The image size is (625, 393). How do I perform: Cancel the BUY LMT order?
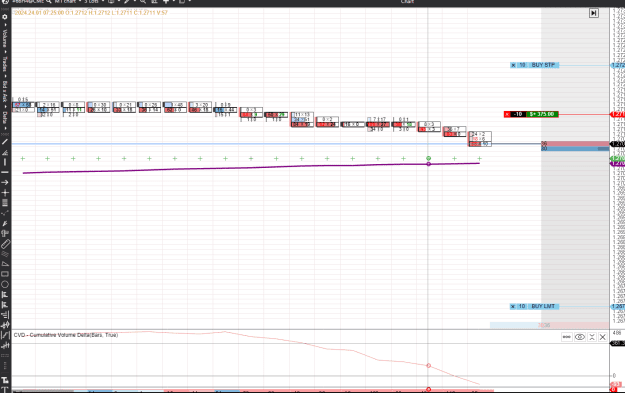pos(513,307)
